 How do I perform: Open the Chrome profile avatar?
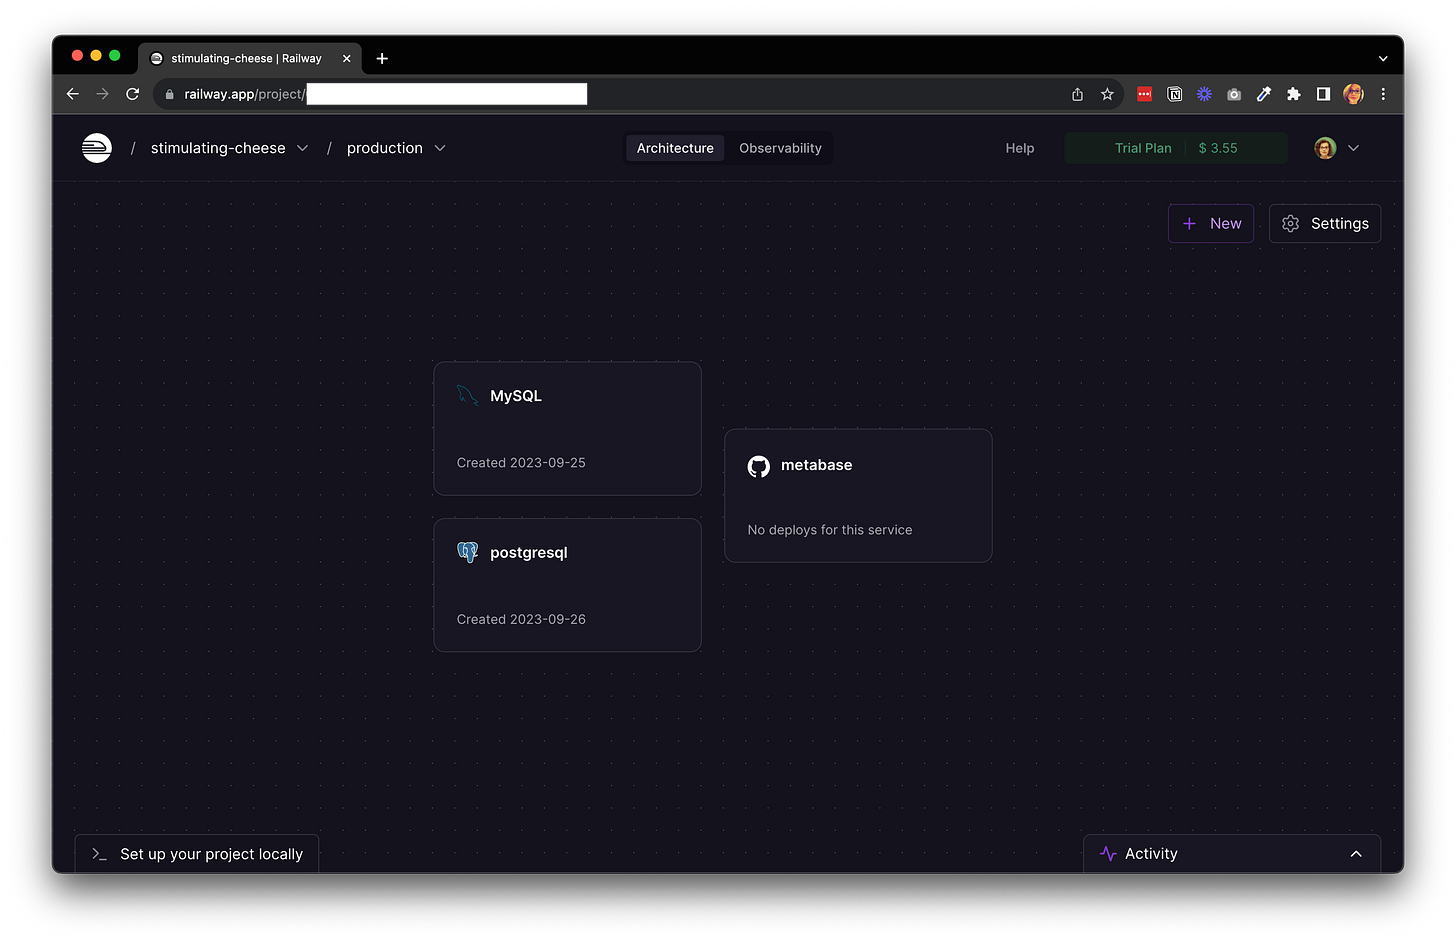(1353, 94)
